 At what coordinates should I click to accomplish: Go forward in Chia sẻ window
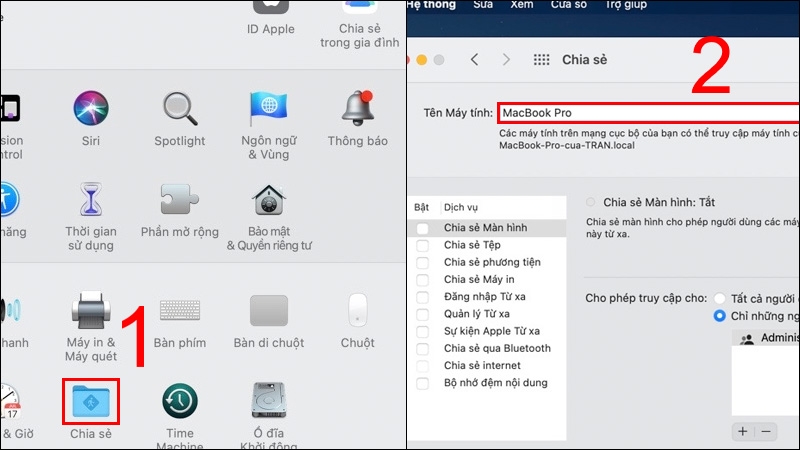506,60
